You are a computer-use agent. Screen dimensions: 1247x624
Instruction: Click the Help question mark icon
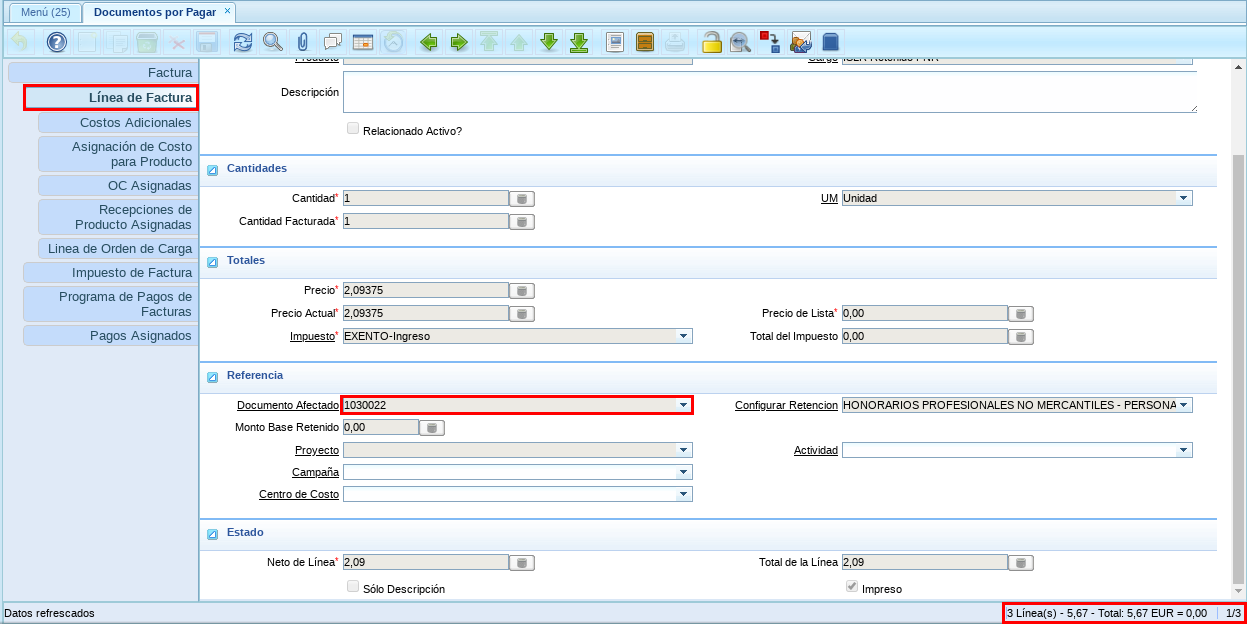pyautogui.click(x=57, y=42)
